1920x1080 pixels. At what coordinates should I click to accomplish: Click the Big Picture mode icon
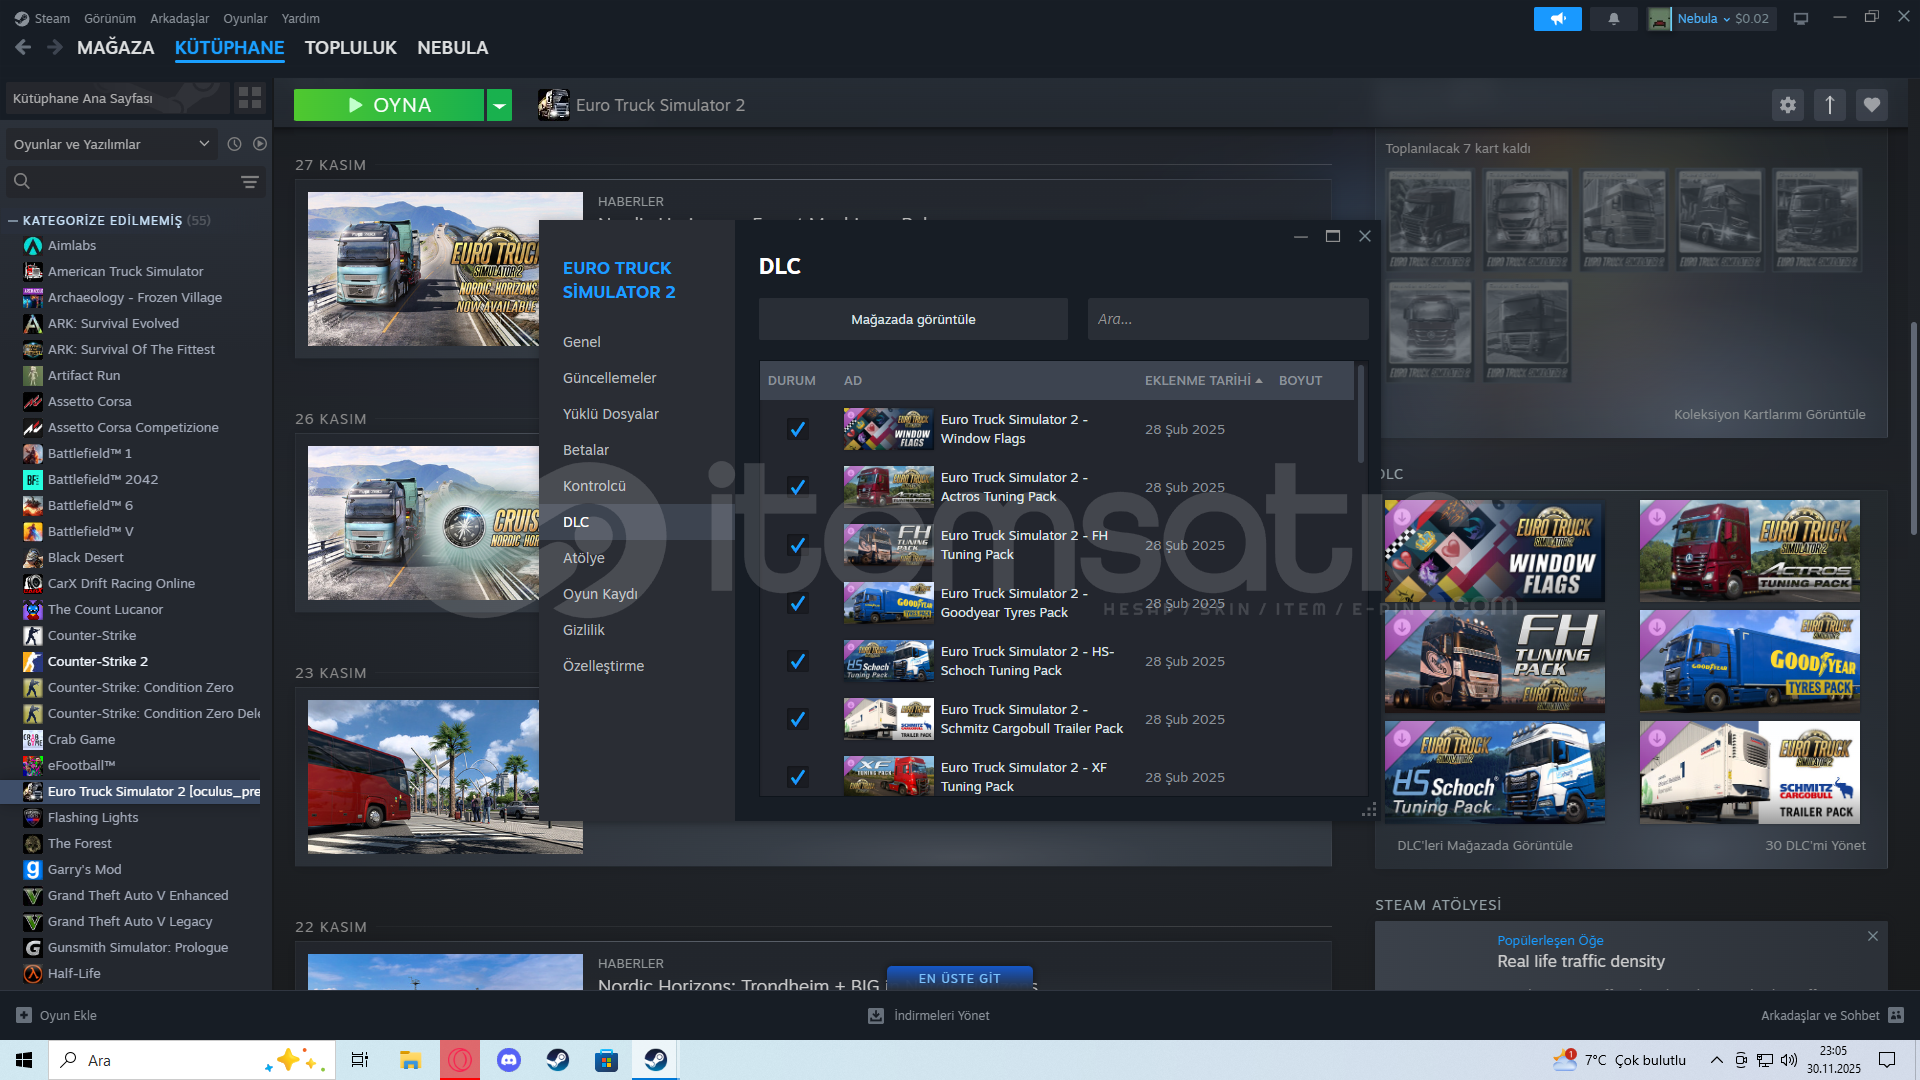pos(1800,19)
